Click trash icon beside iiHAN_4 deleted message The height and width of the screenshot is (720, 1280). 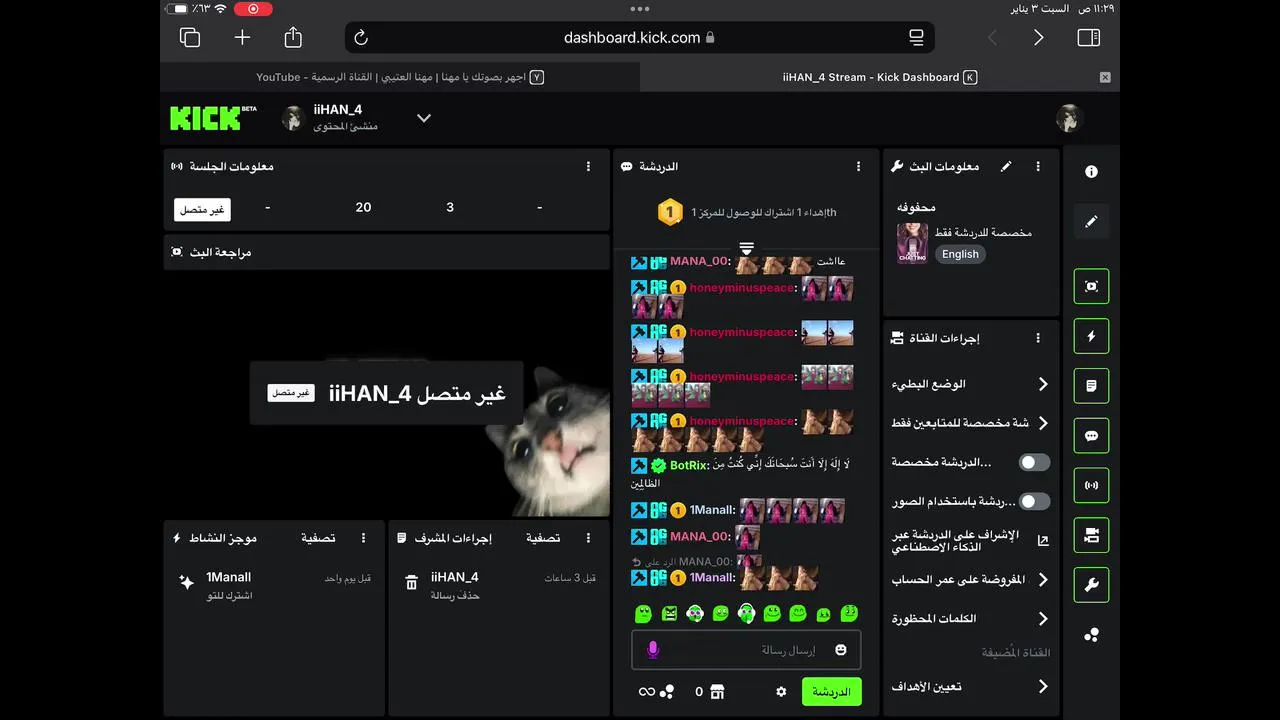pyautogui.click(x=411, y=583)
